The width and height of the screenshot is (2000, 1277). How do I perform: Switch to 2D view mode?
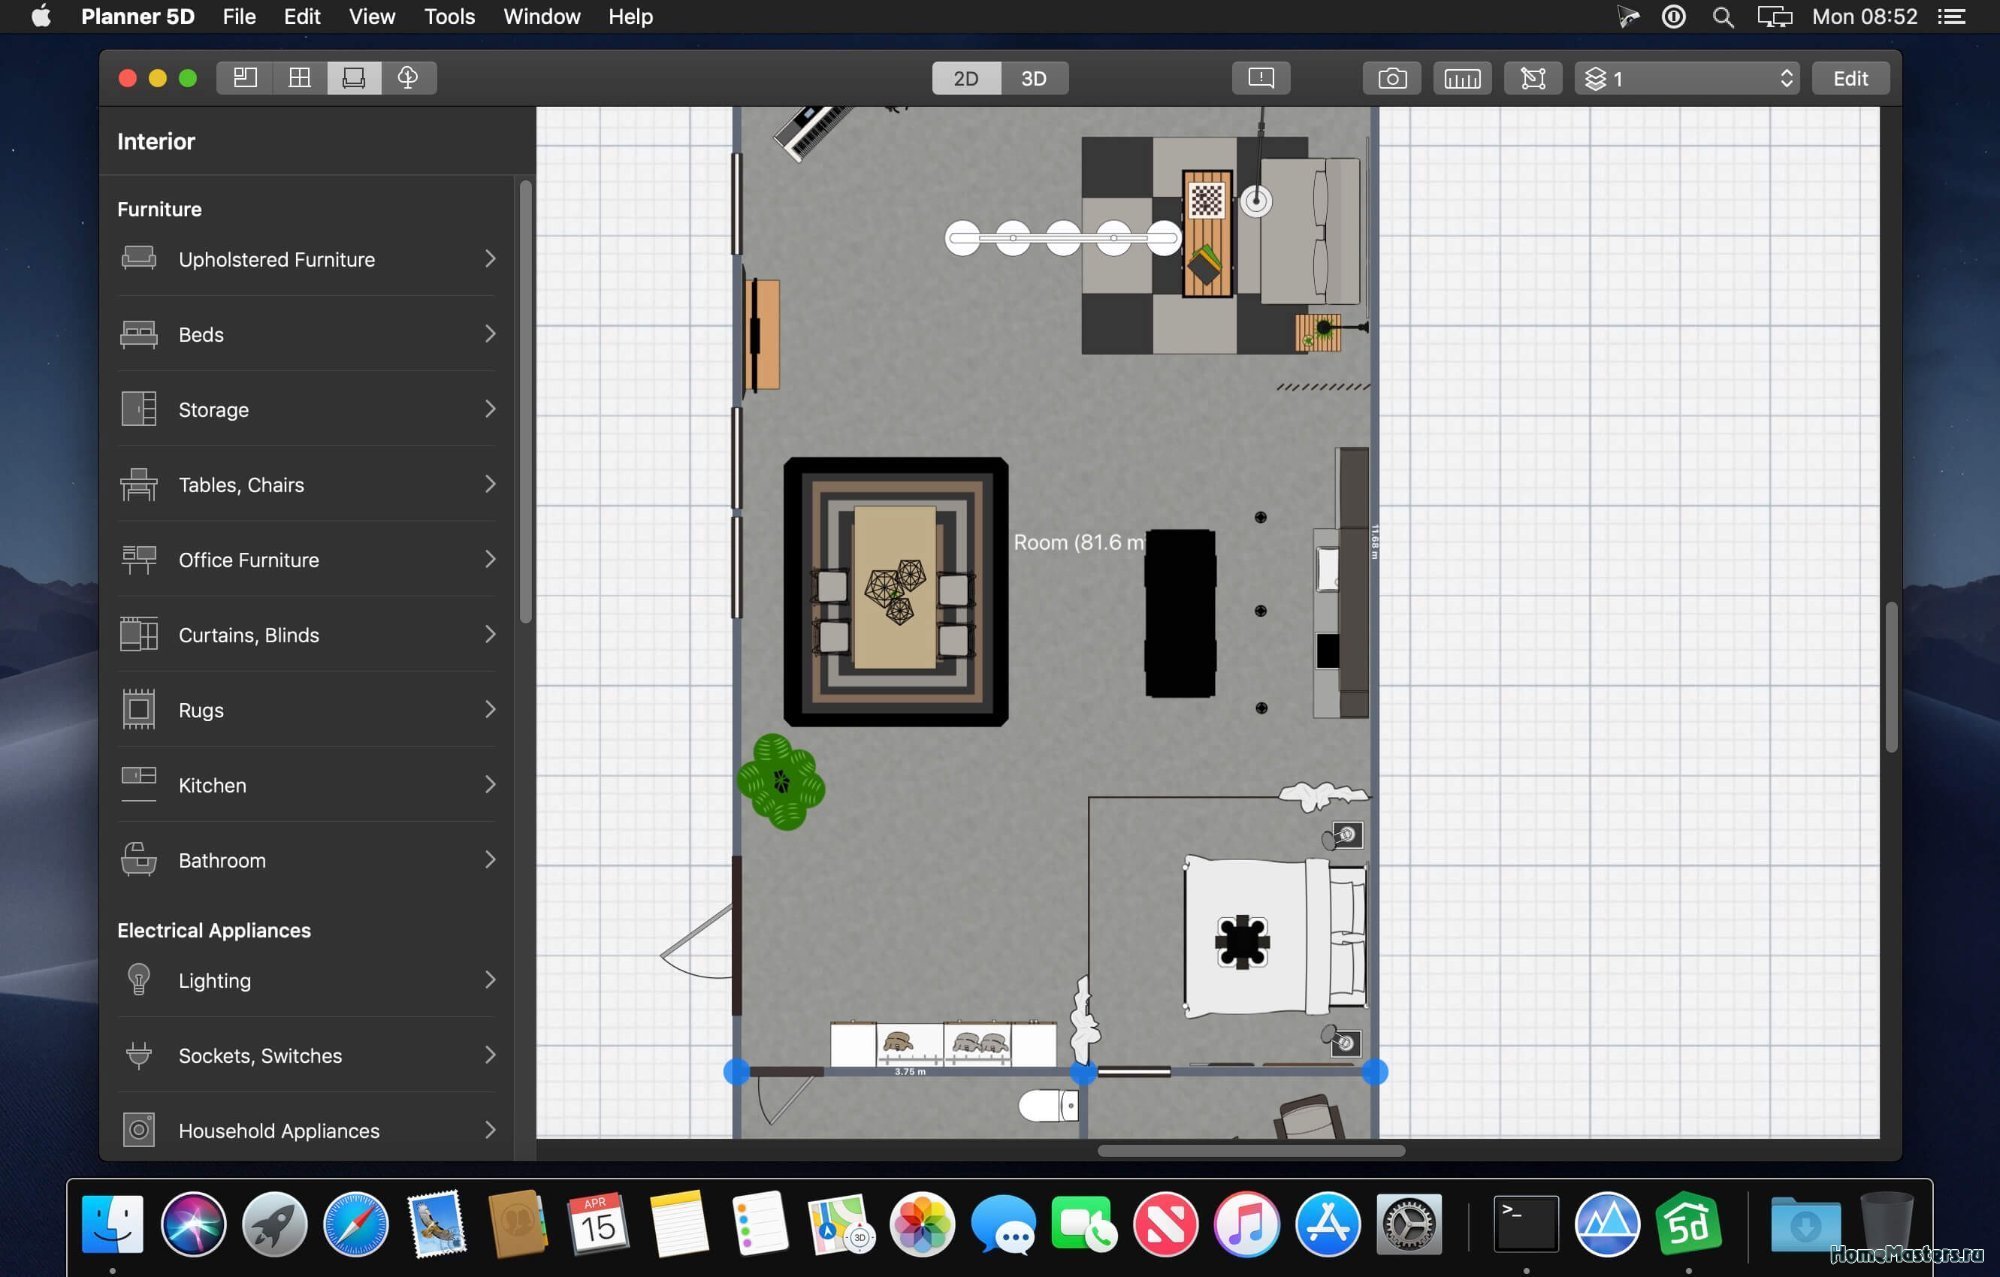(x=964, y=76)
